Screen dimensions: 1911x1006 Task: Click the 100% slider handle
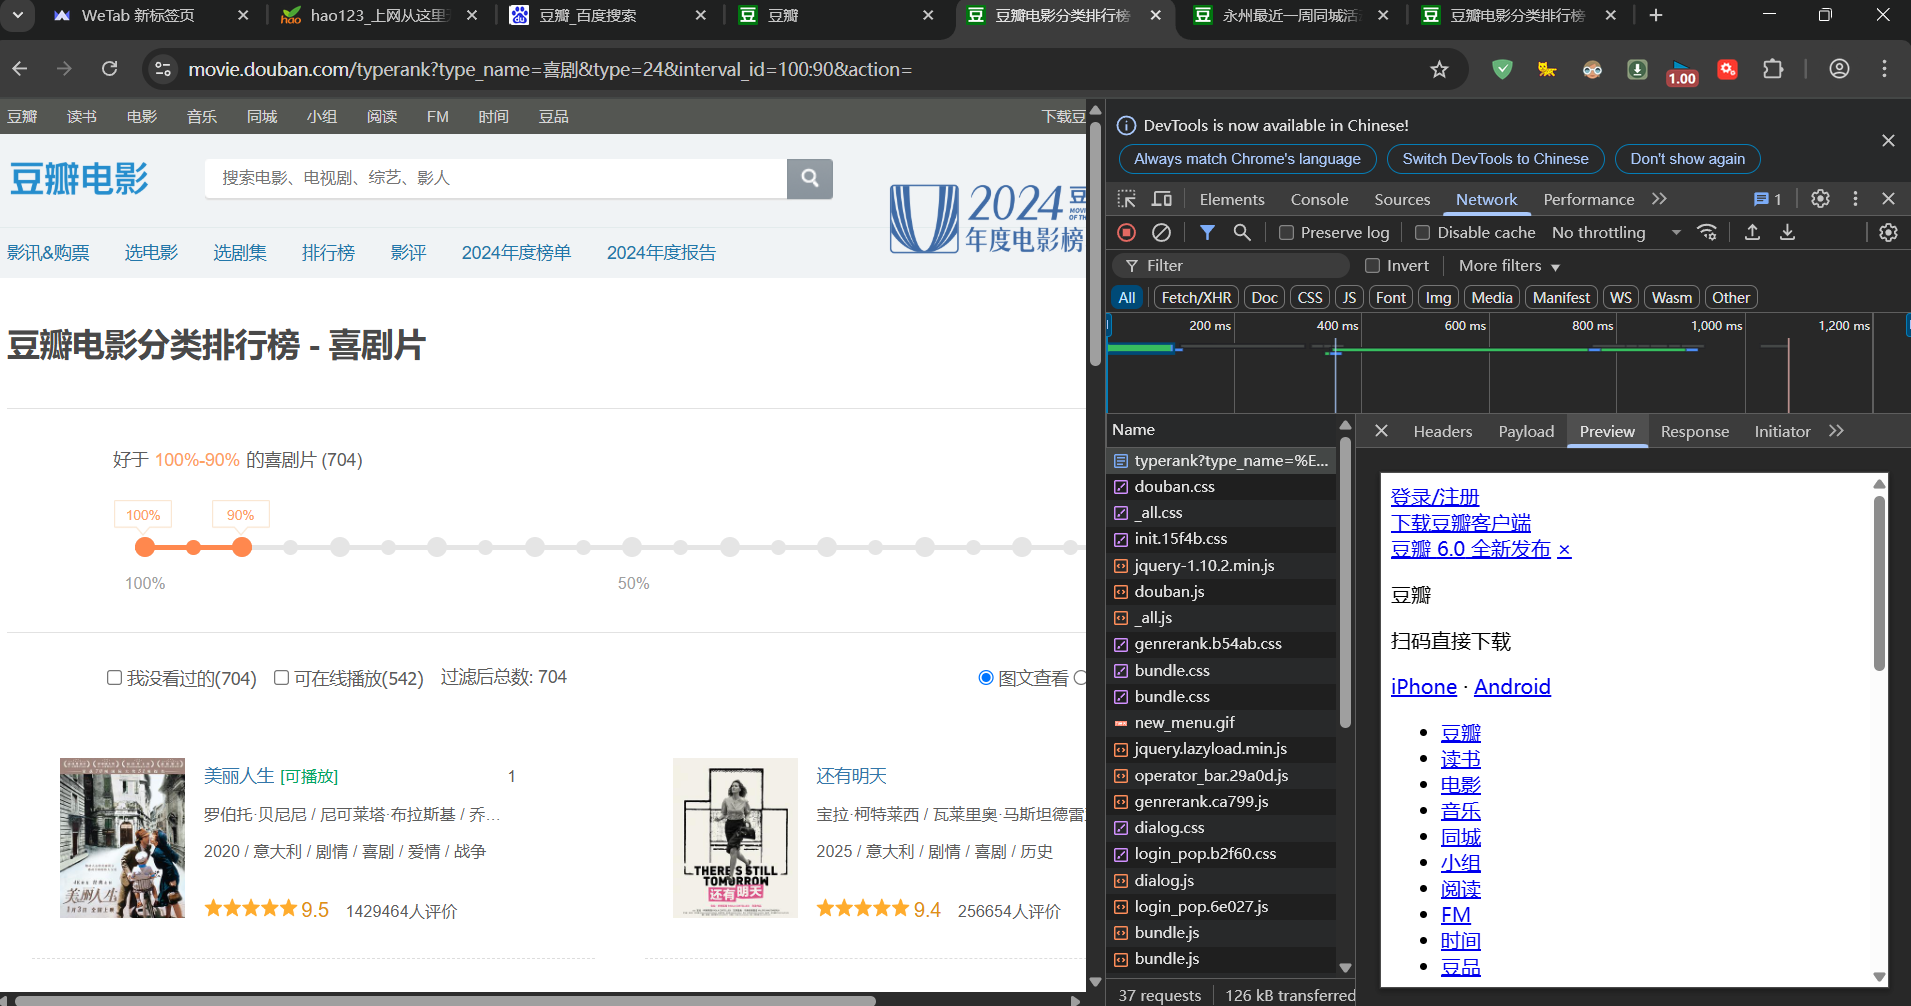[145, 547]
